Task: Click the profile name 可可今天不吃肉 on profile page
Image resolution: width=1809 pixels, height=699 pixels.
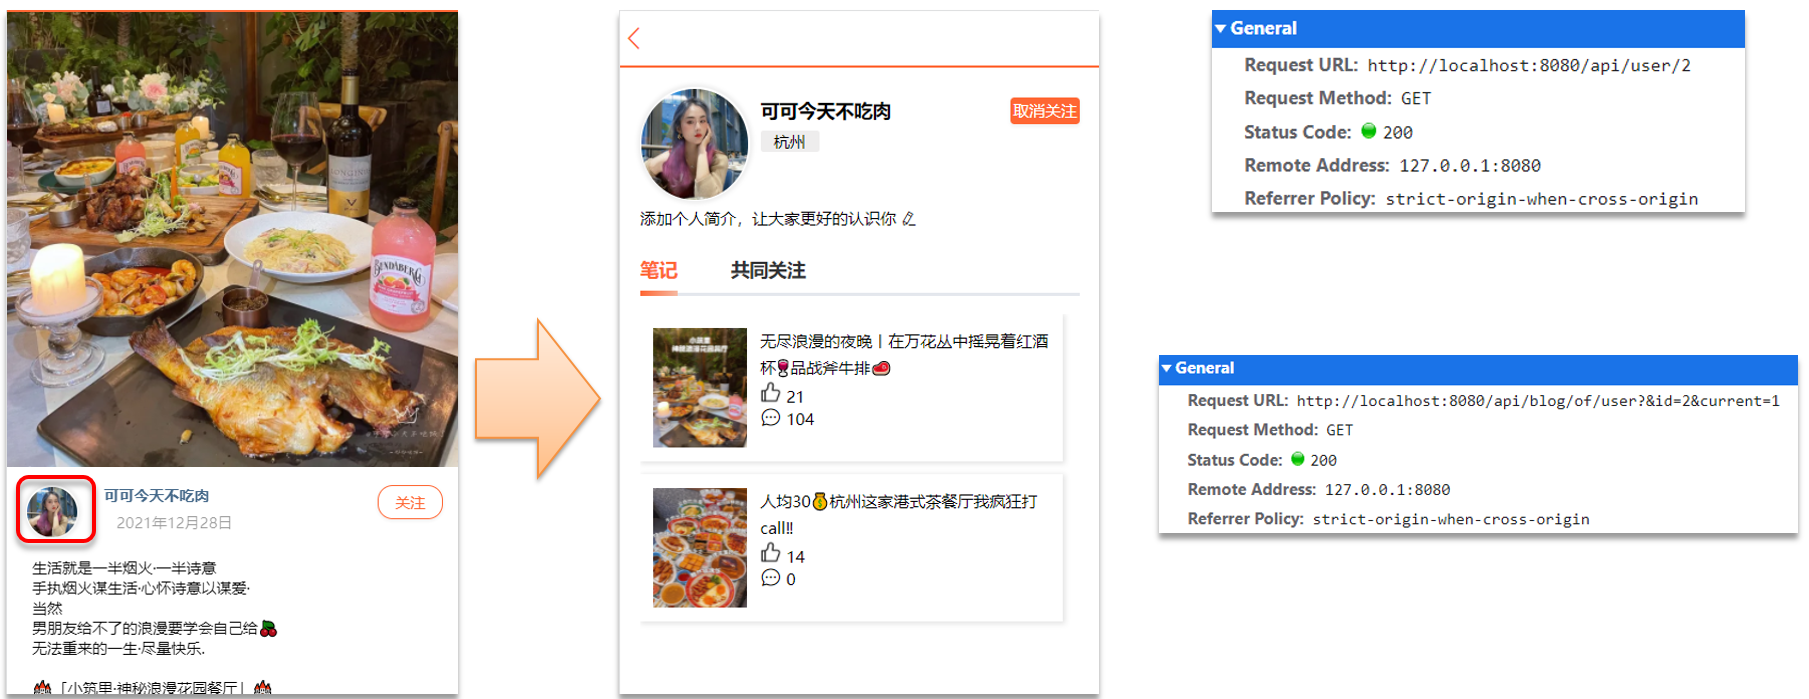Action: (826, 111)
